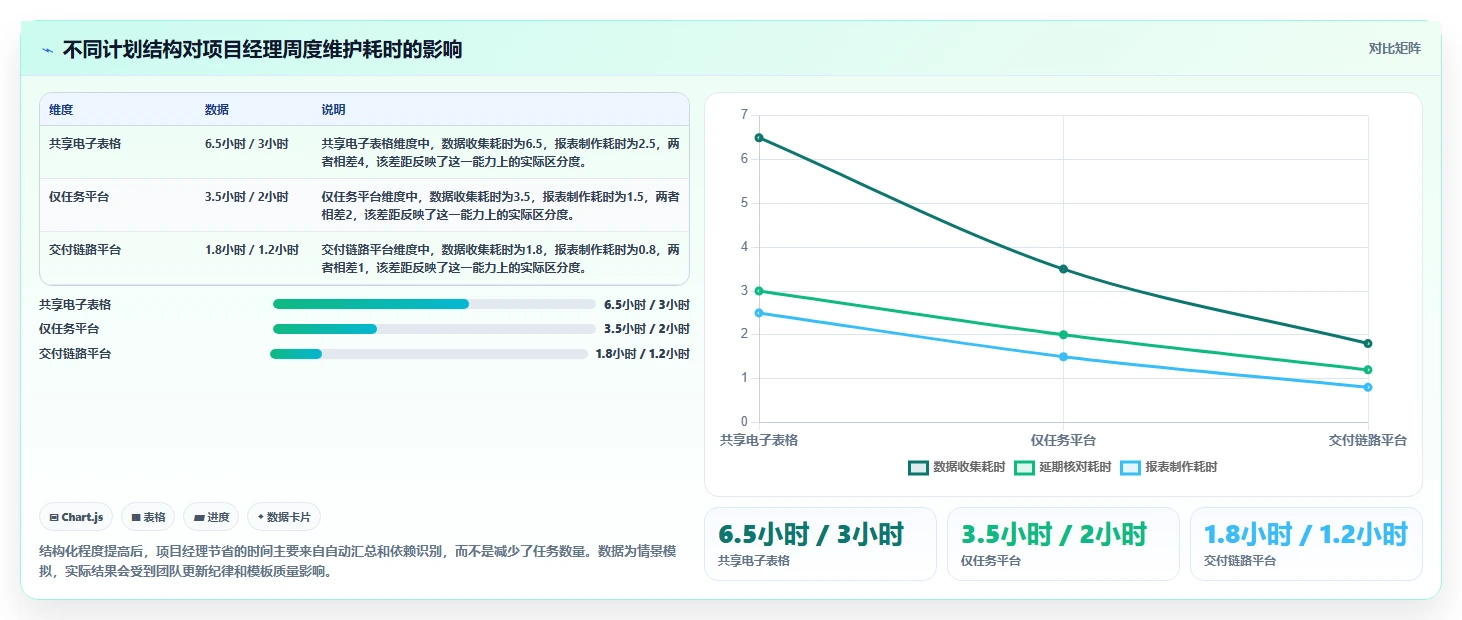
Task: Click the footnote paragraph starting 结构化程度提高后
Action: [358, 561]
